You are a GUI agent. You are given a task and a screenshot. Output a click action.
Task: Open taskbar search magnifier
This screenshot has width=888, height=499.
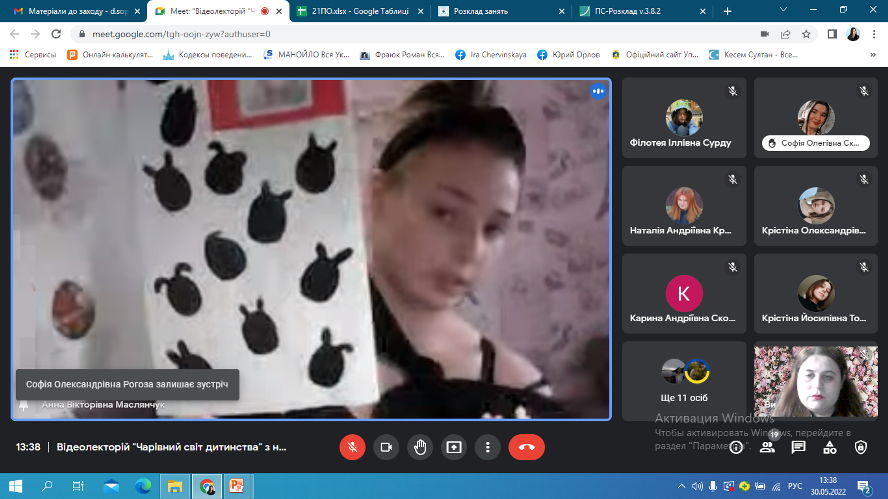[47, 486]
